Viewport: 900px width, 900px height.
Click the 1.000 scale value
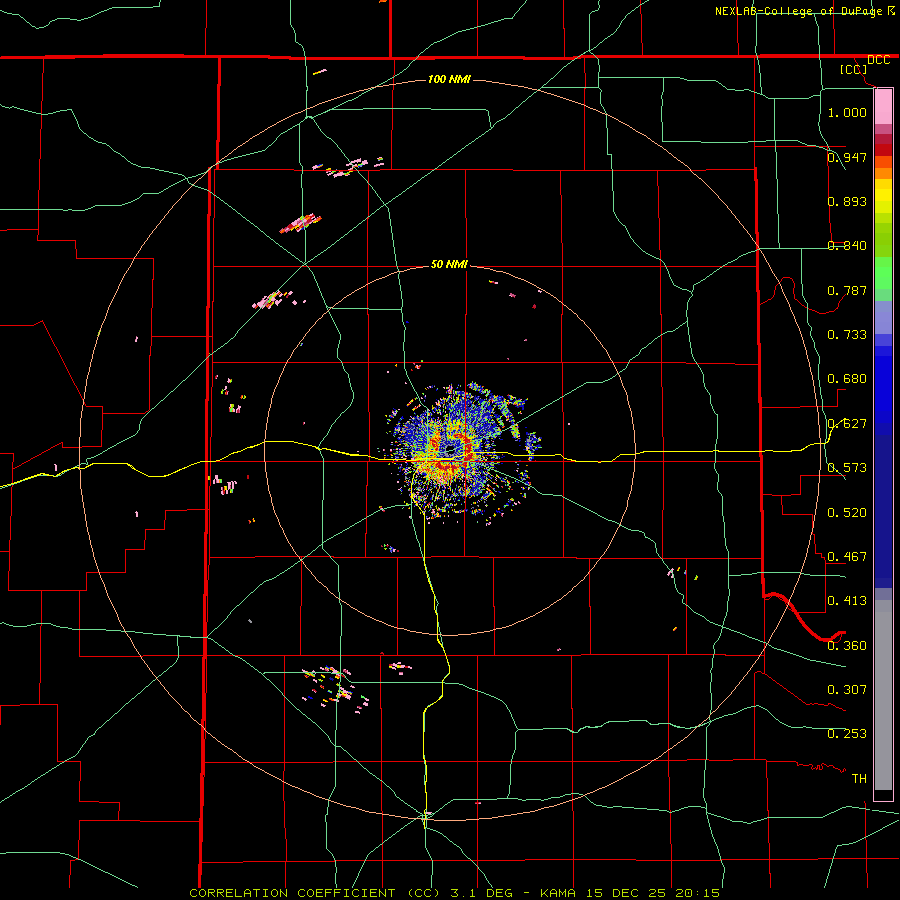(847, 112)
